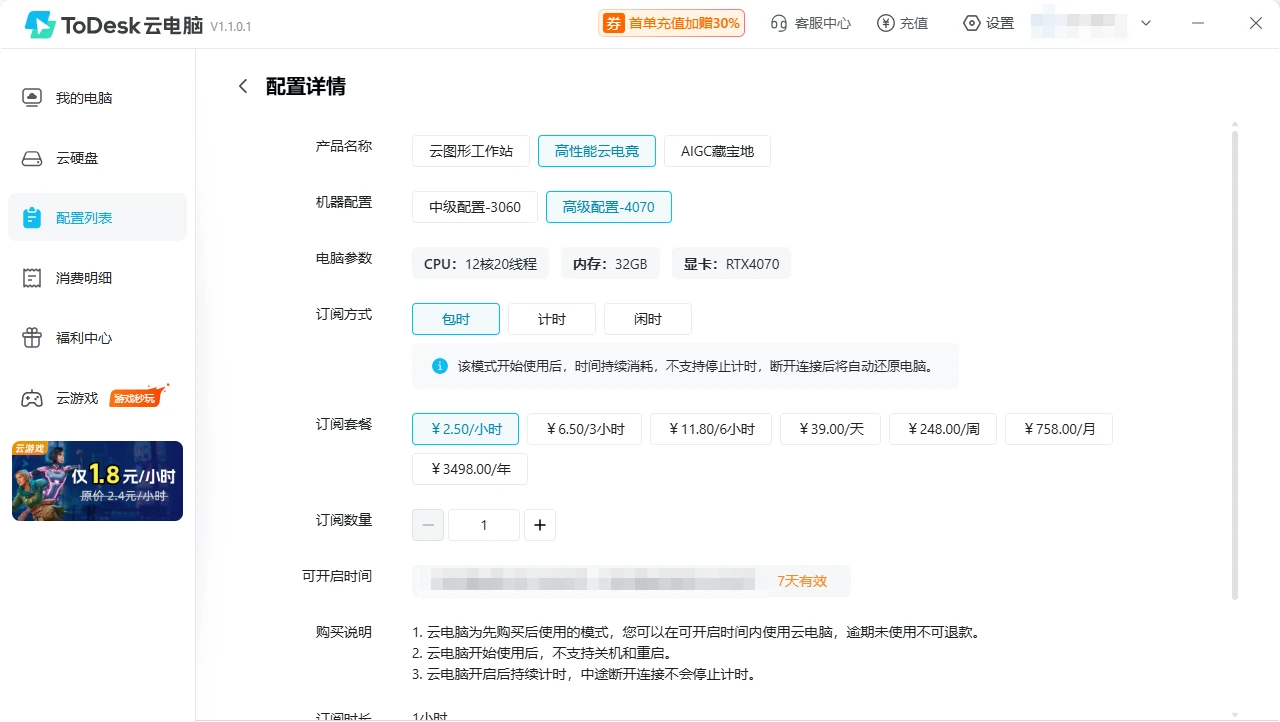Open 福利中心 sidebar item

point(97,338)
